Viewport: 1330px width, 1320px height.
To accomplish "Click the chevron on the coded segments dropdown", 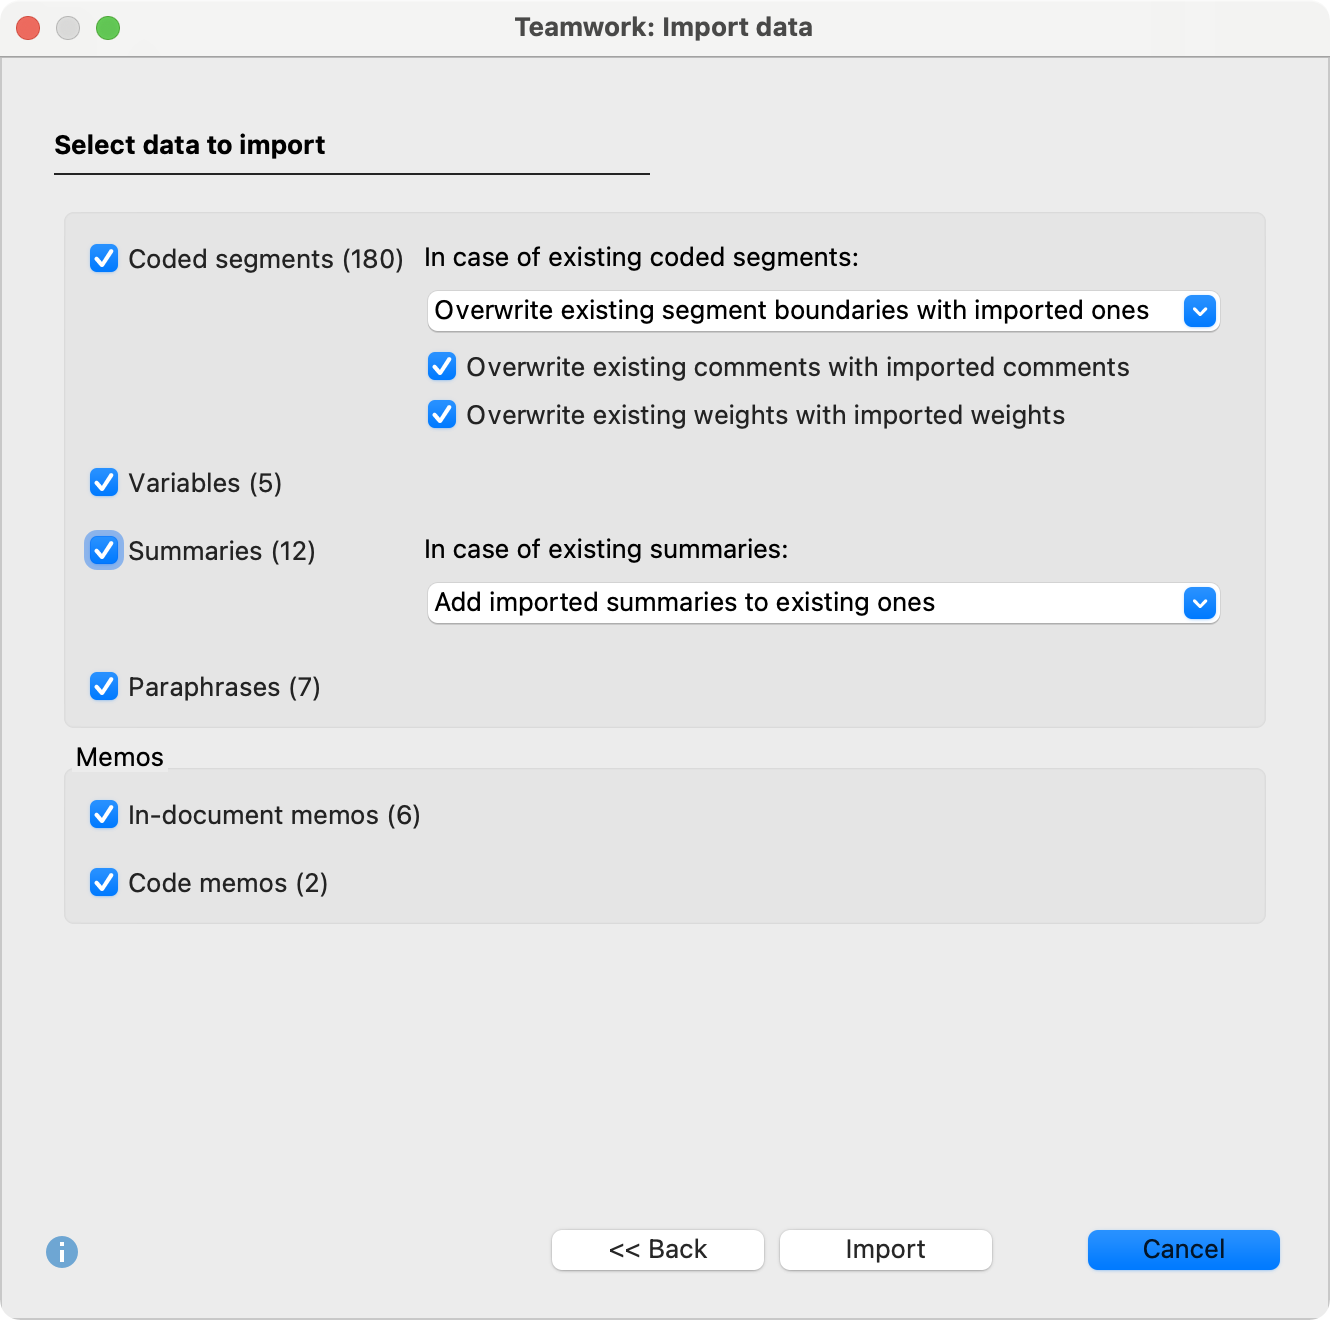I will click(1200, 311).
